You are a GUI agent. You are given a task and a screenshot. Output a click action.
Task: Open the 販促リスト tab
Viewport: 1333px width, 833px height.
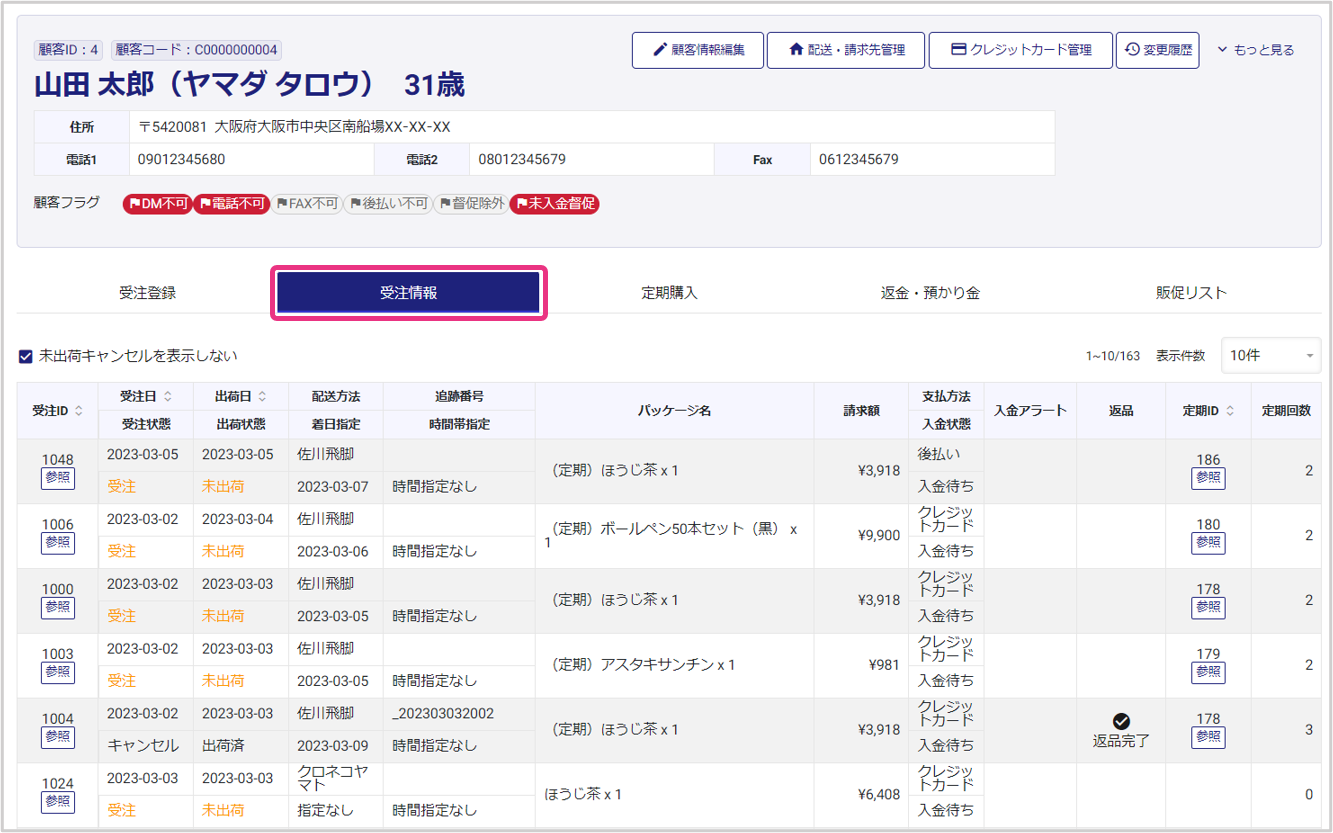point(1191,293)
